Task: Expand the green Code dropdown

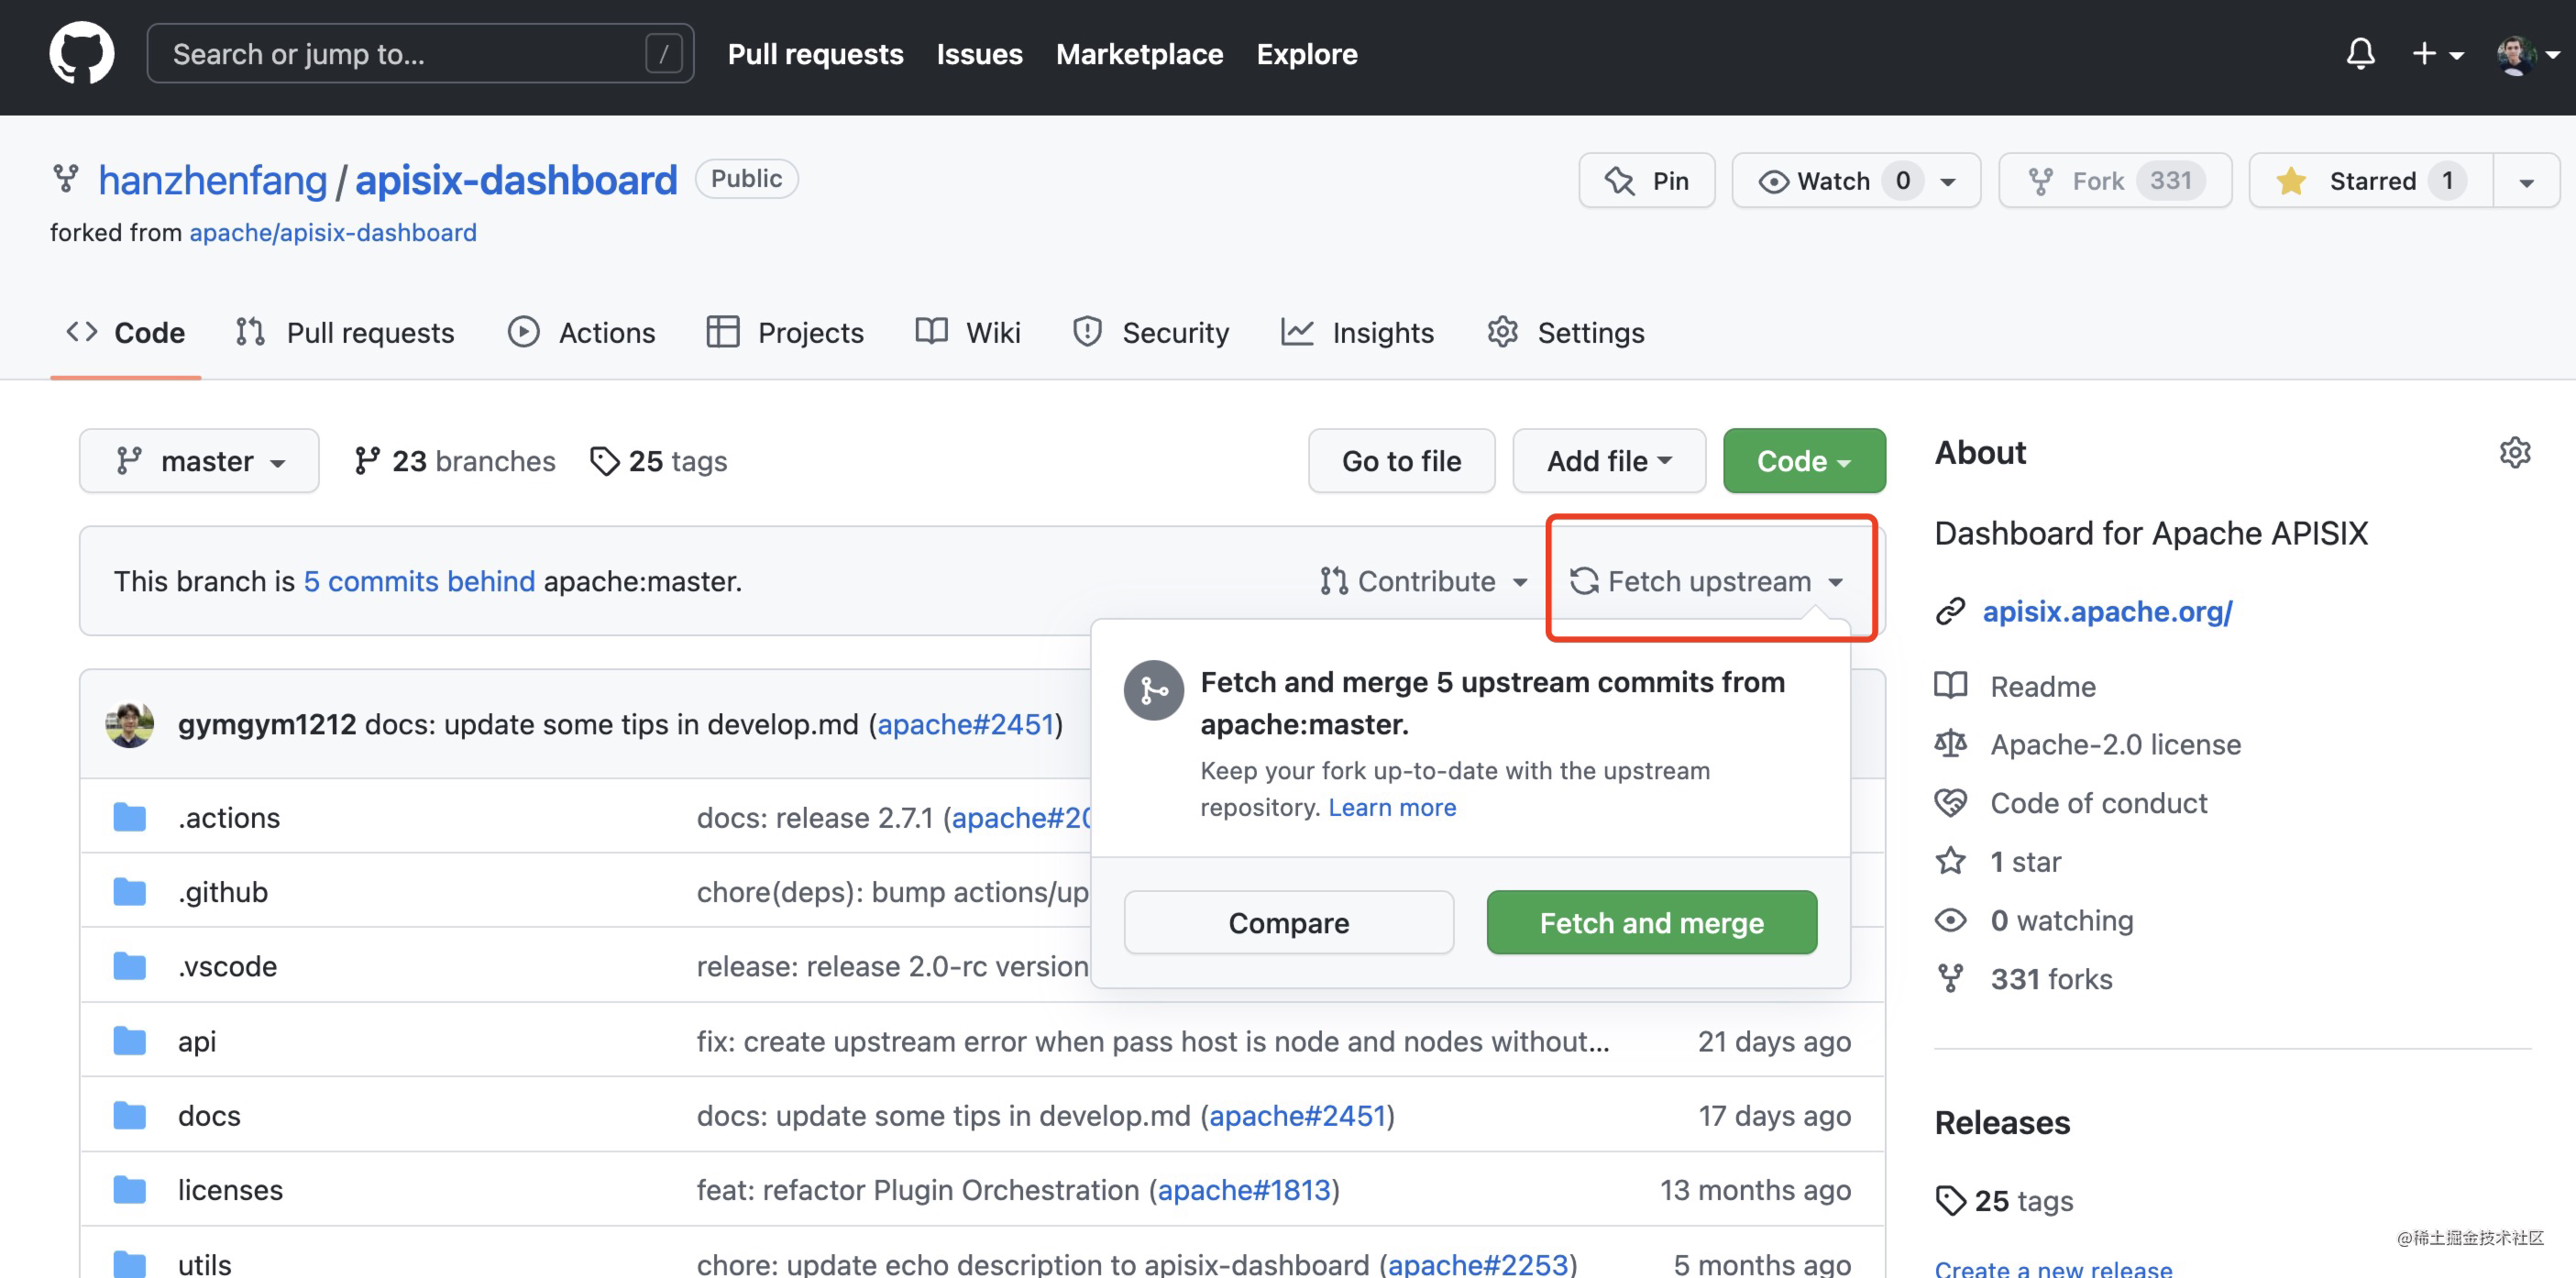Action: pos(1803,461)
